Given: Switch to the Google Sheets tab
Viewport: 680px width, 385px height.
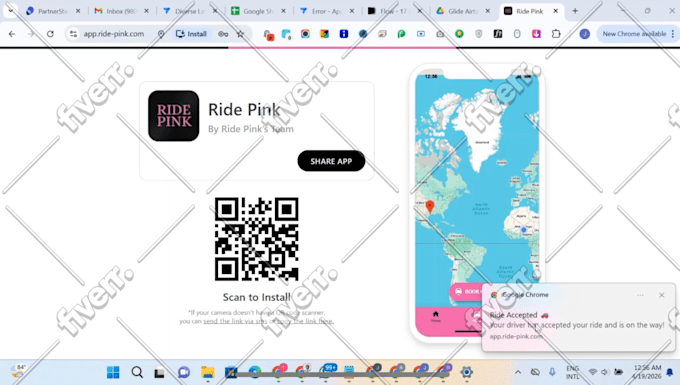Looking at the screenshot, I should coord(258,11).
